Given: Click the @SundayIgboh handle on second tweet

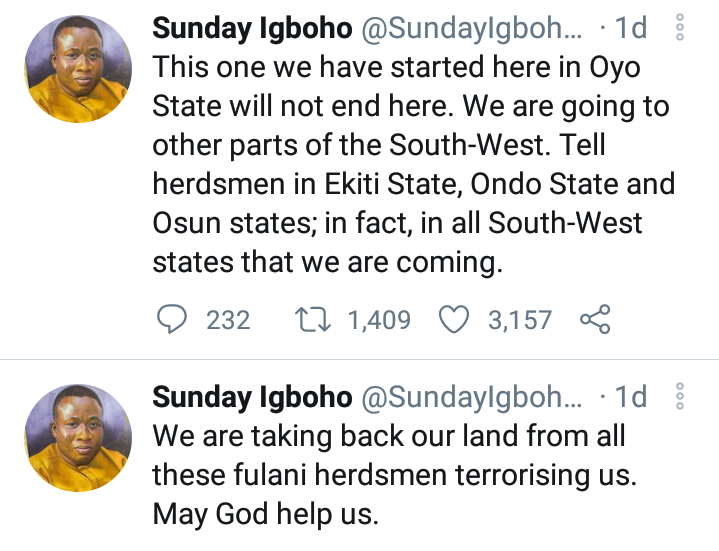Looking at the screenshot, I should tap(472, 397).
